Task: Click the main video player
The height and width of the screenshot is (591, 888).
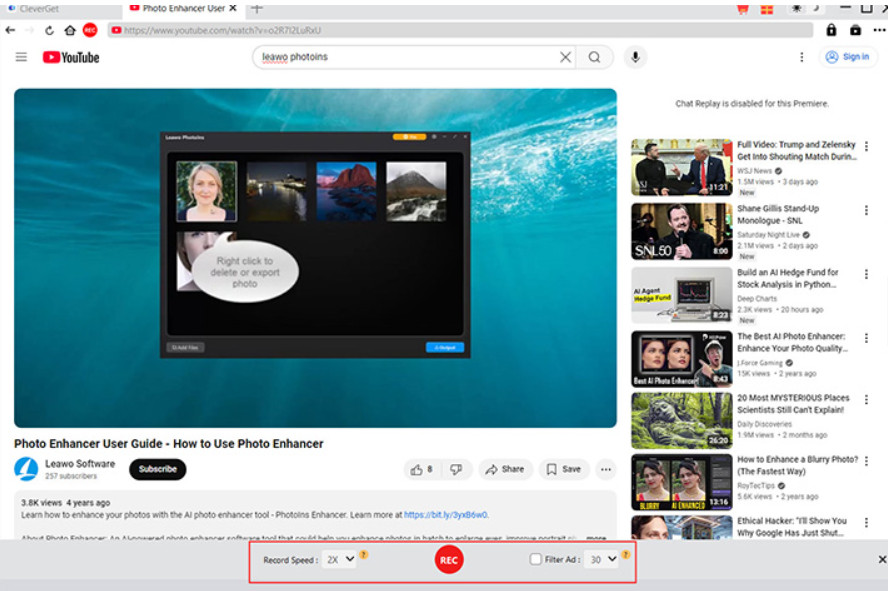Action: pyautogui.click(x=315, y=258)
